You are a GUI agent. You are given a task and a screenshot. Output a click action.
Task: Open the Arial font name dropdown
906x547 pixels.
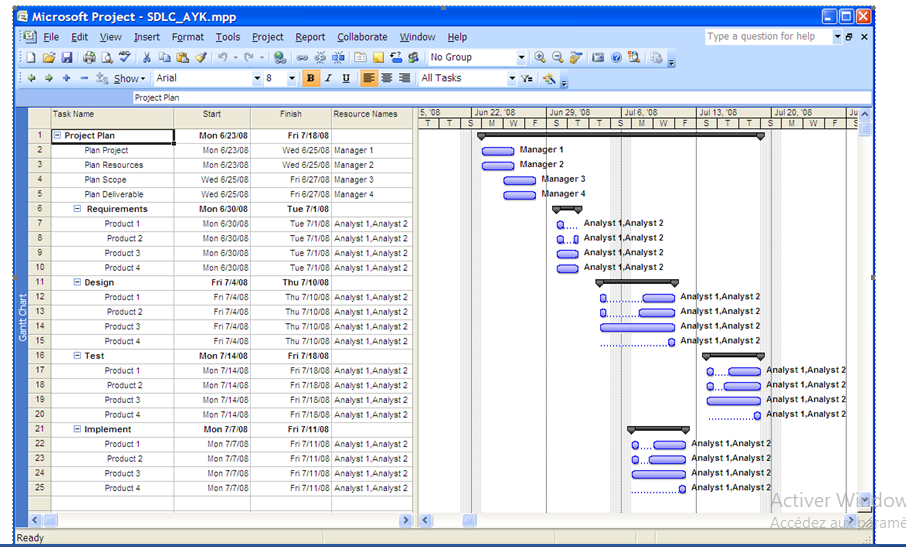click(x=257, y=79)
